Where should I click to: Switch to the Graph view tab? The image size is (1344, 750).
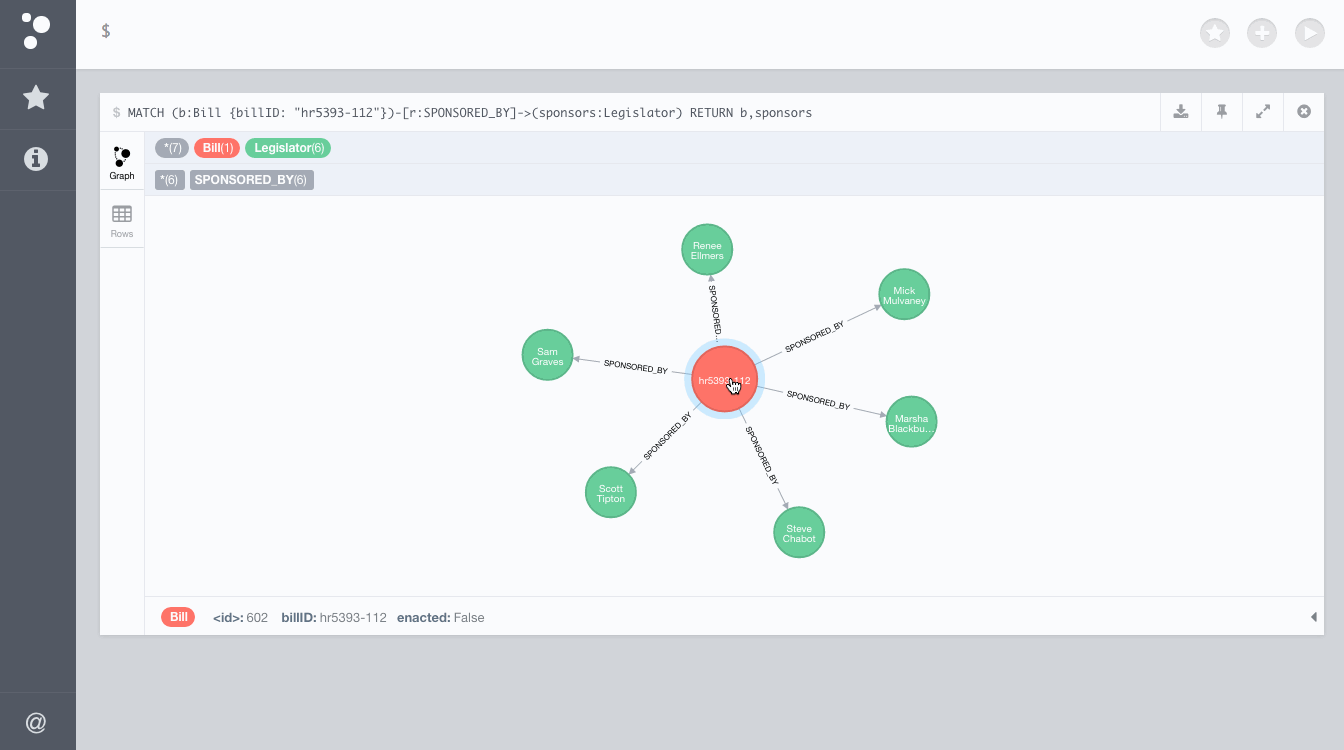tap(122, 163)
